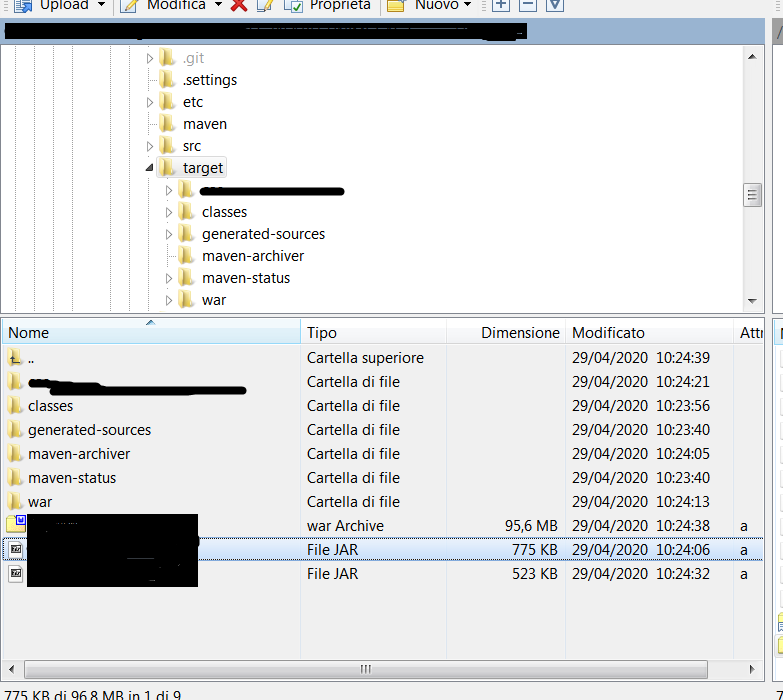Expand the generated-sources tree node
The width and height of the screenshot is (783, 700).
[169, 234]
